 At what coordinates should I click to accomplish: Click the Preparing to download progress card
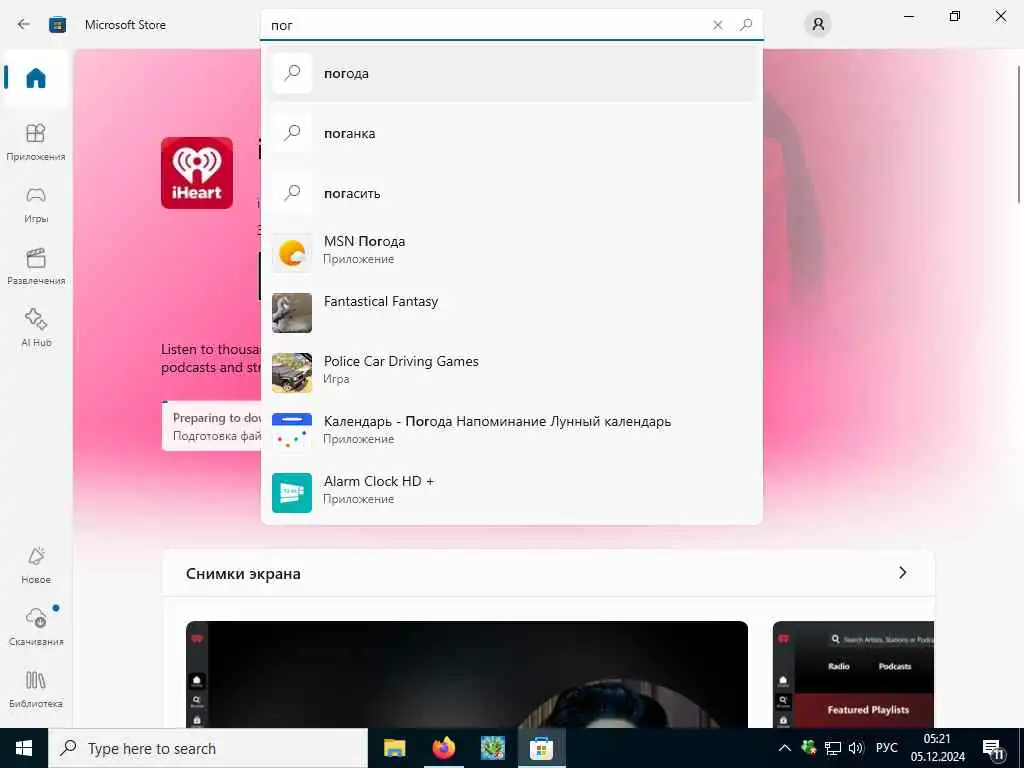212,426
